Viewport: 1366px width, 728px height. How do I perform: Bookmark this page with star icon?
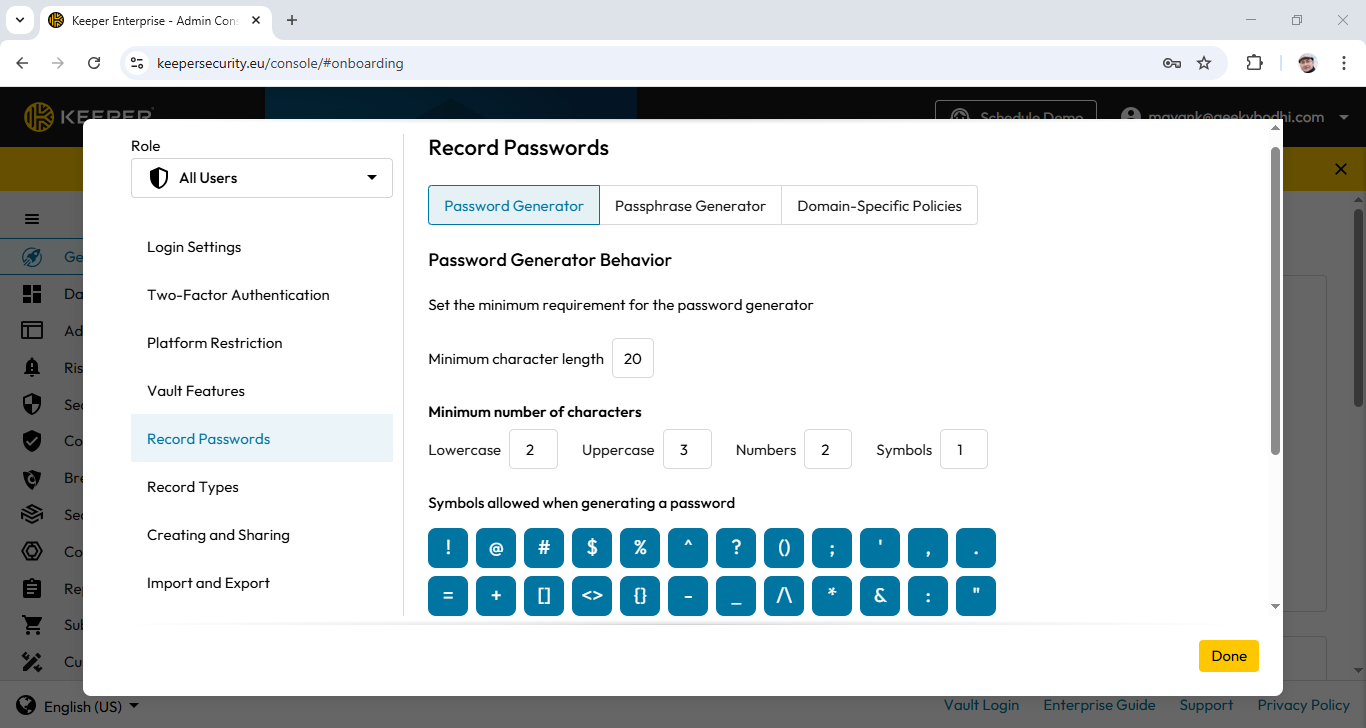coord(1204,63)
